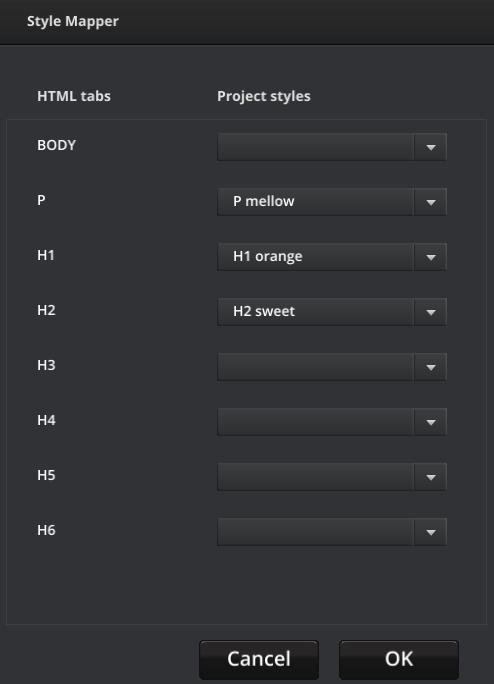Expand the H6 style dropdown arrow
Viewport: 494px width, 684px height.
[430, 532]
